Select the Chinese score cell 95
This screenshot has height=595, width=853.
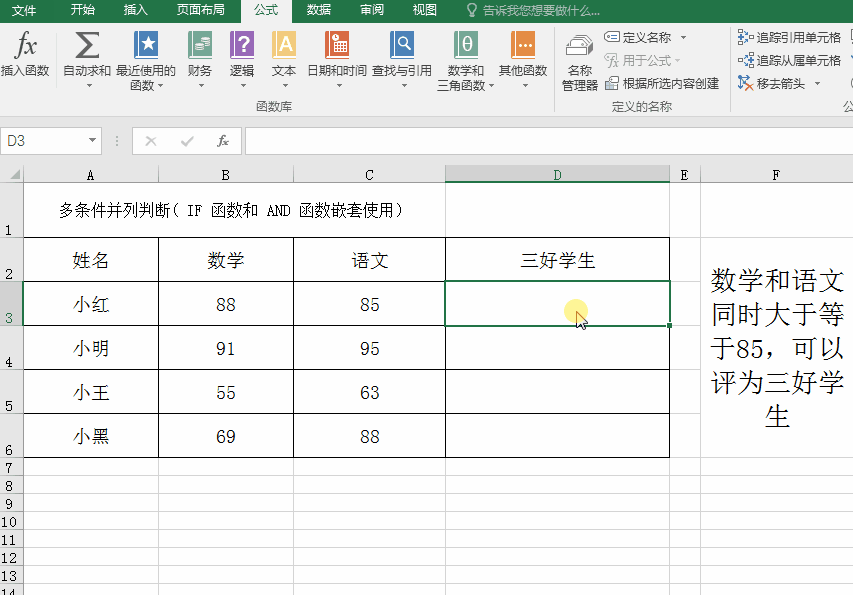click(369, 348)
